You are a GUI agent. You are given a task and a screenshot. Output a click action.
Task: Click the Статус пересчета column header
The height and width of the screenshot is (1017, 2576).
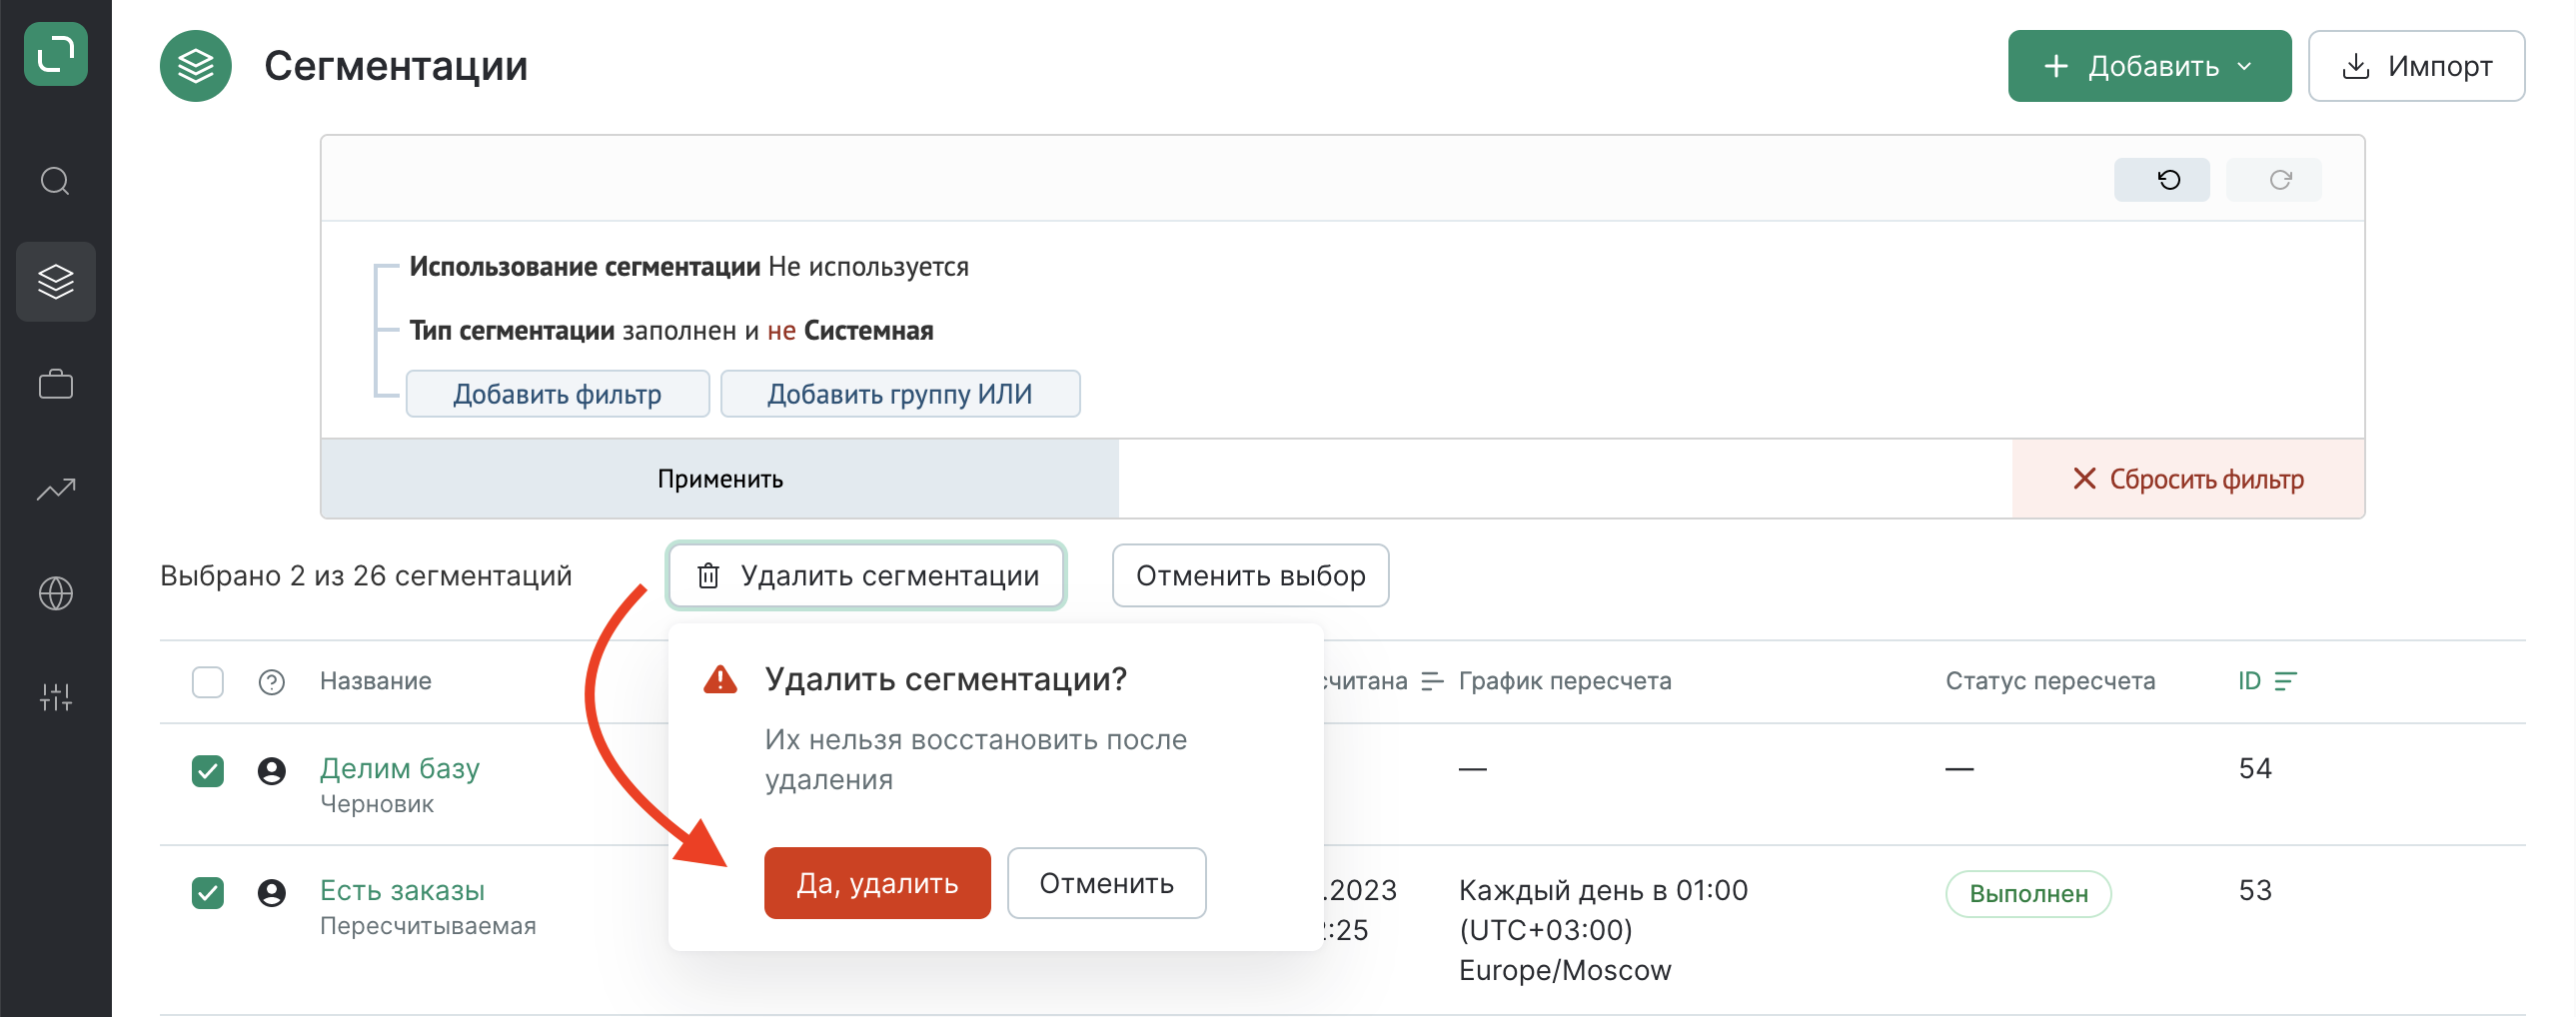click(x=2050, y=681)
